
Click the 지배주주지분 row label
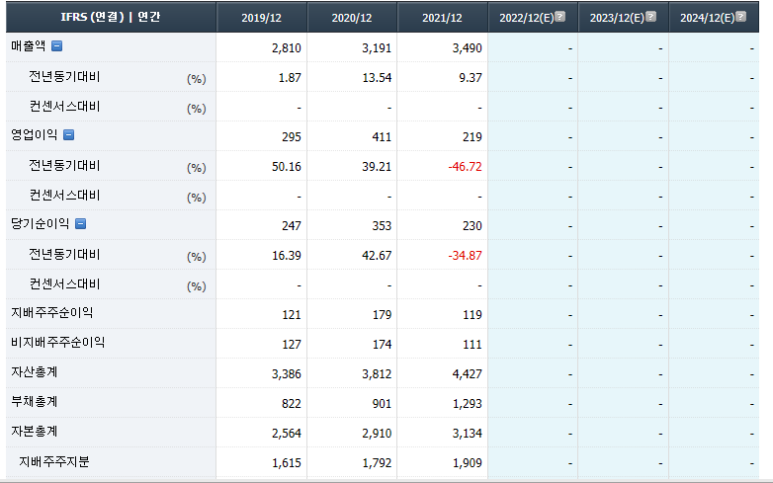pos(54,461)
